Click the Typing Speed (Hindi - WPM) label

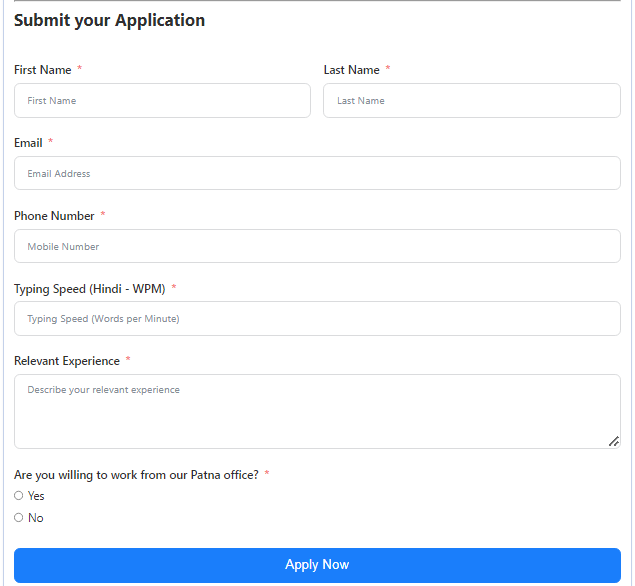tap(89, 289)
